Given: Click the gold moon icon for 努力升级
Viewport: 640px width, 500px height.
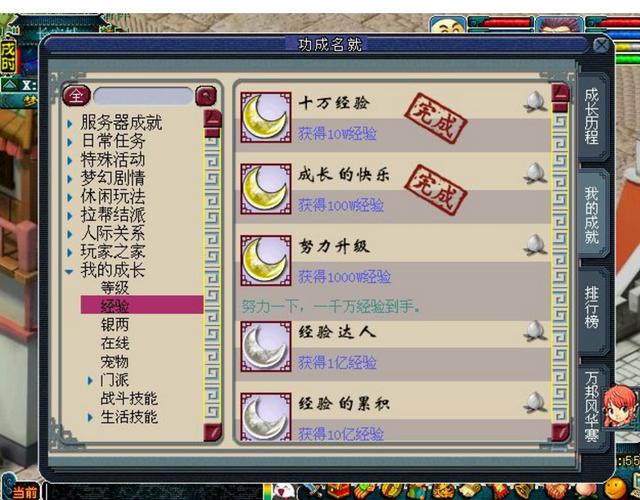Looking at the screenshot, I should [x=266, y=260].
